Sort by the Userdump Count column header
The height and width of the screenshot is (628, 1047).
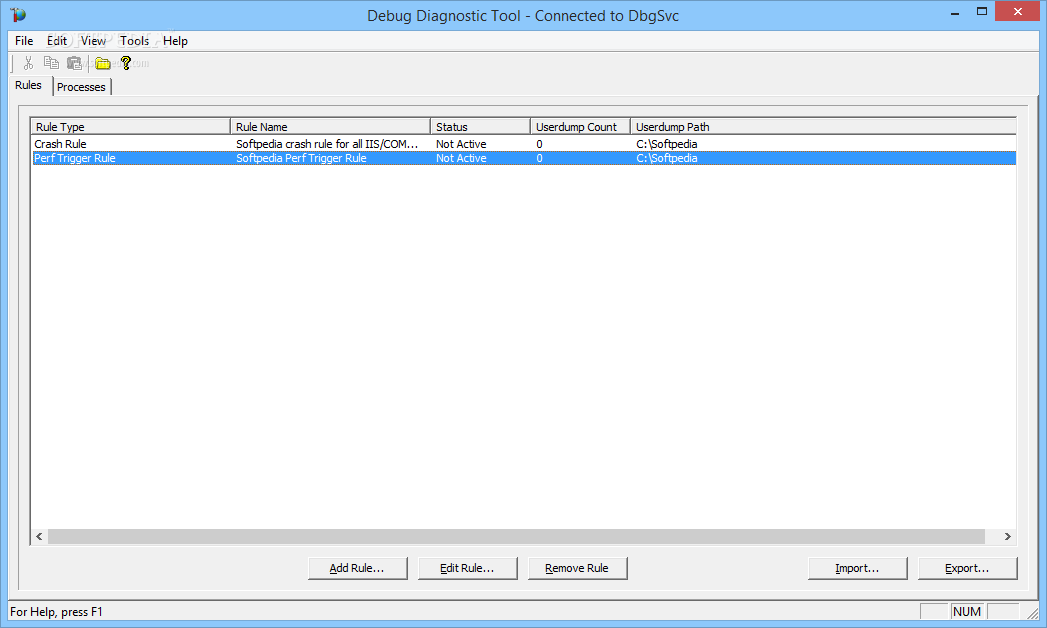coord(581,127)
